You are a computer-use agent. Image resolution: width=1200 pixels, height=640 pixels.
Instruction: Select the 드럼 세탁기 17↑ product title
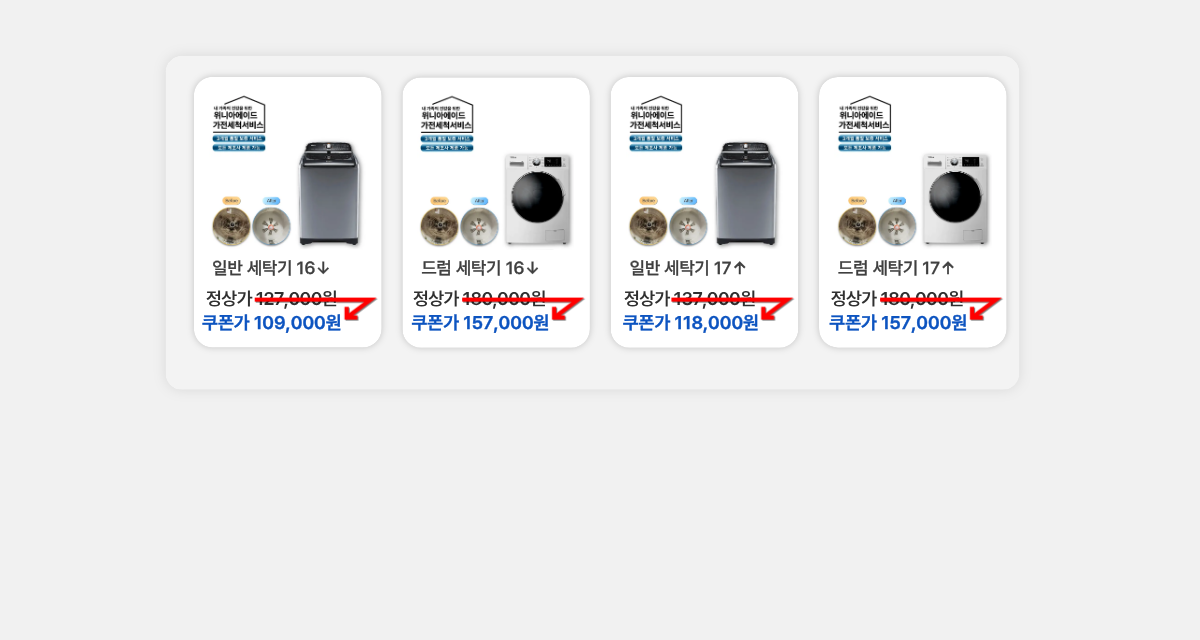click(896, 268)
